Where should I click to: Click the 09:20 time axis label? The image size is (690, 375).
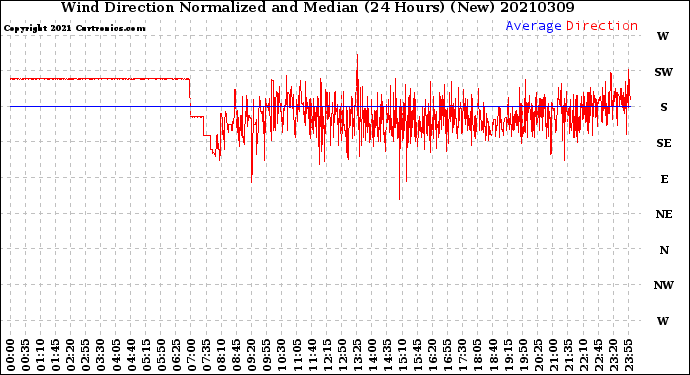click(x=252, y=355)
